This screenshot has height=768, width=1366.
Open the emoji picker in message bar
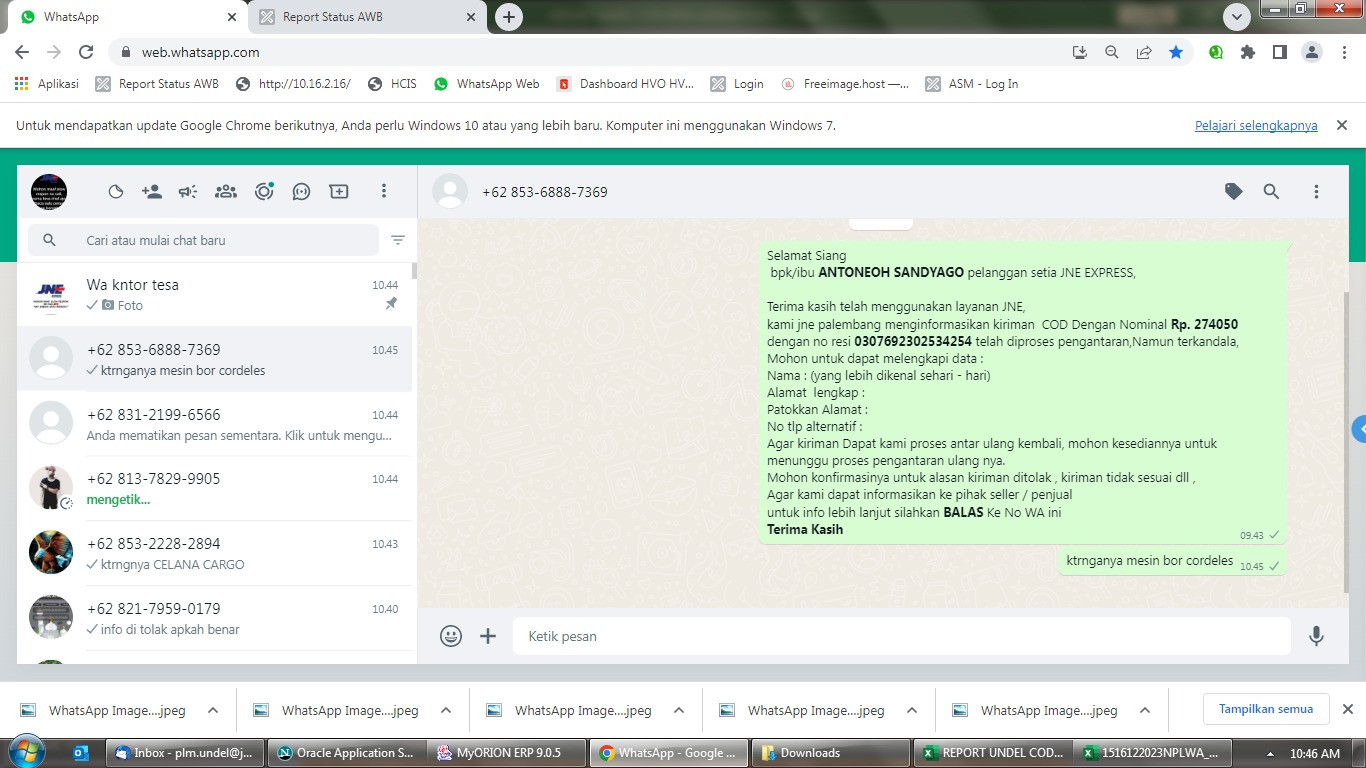point(451,636)
